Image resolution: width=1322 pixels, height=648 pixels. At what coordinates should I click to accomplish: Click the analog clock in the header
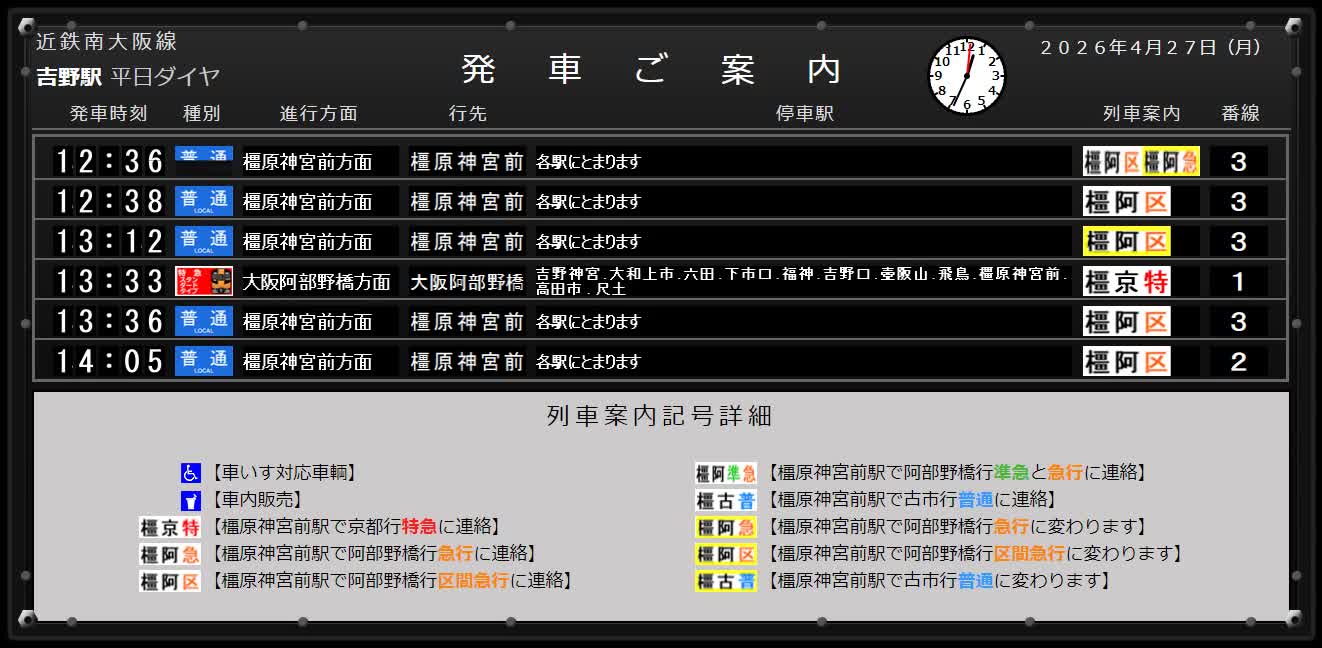tap(966, 76)
